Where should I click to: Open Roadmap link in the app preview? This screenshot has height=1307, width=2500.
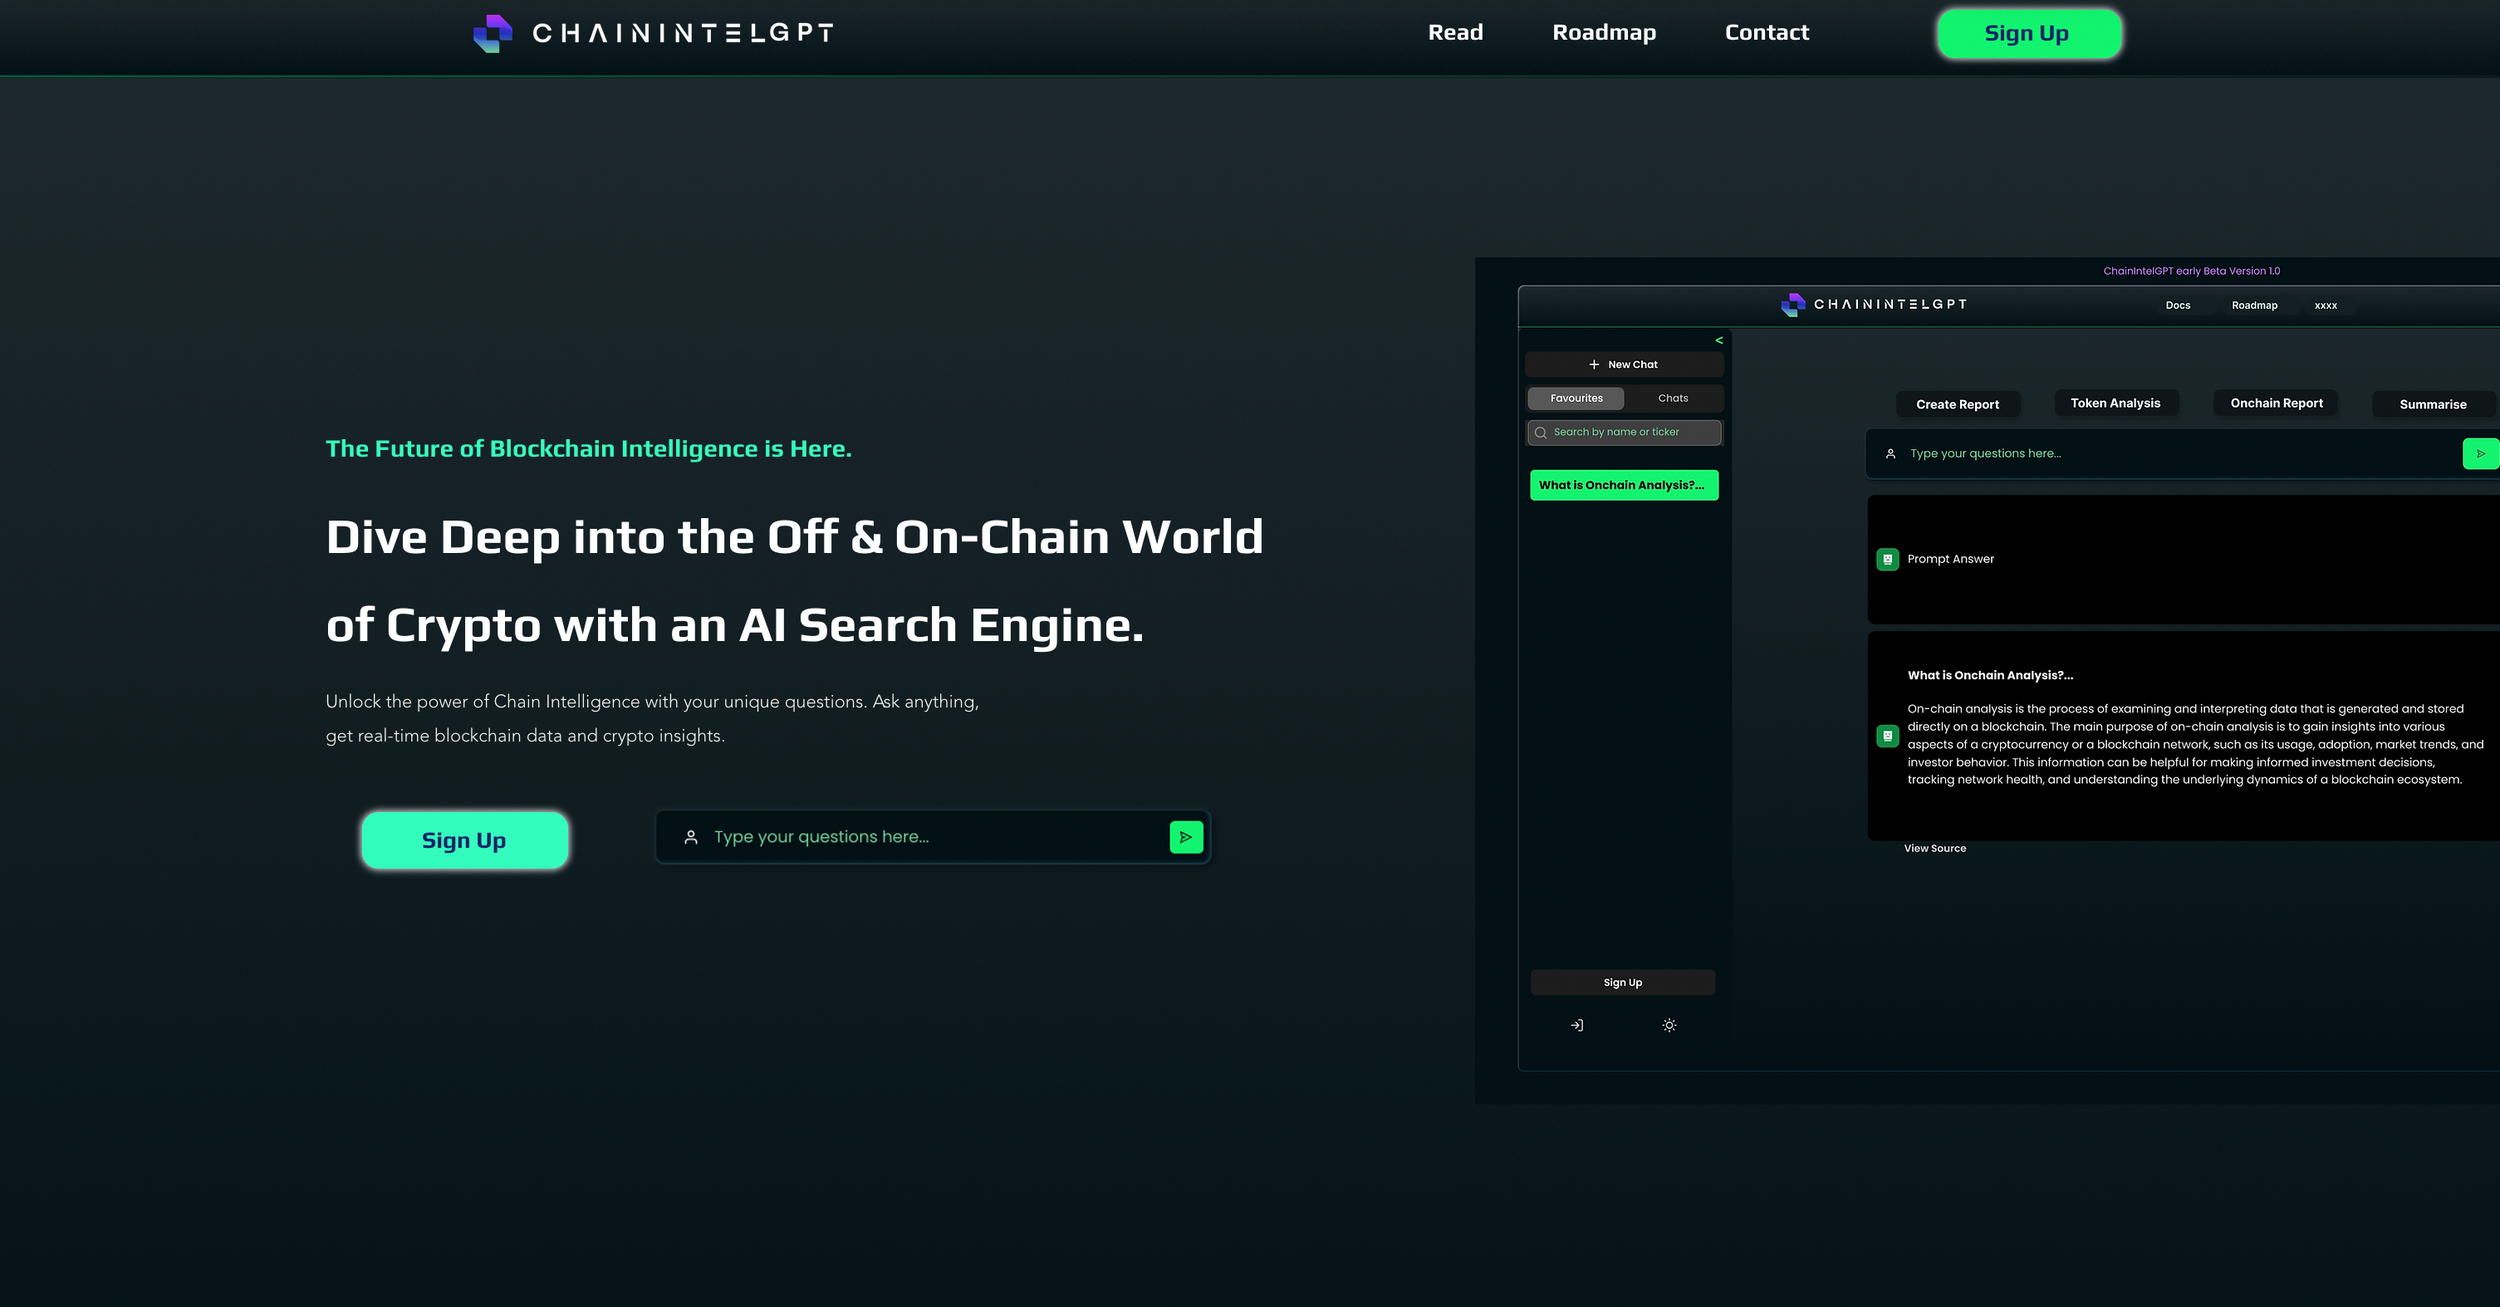(2254, 306)
